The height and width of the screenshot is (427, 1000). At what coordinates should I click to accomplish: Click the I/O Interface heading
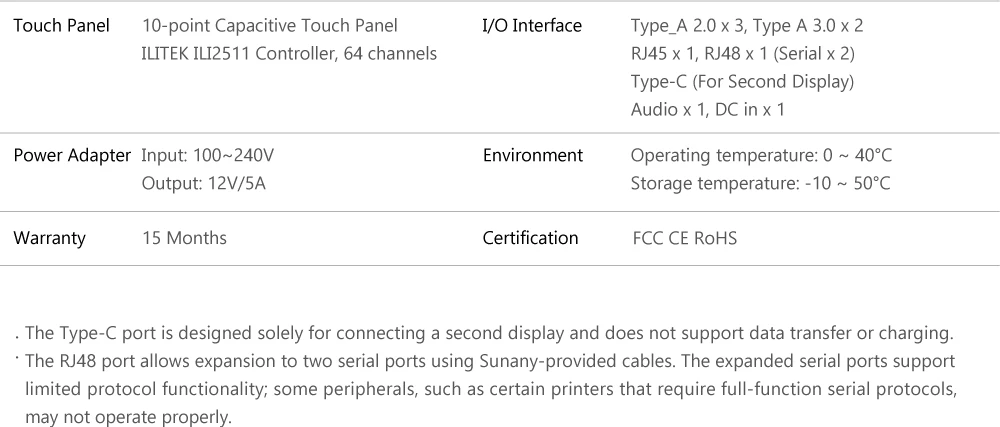click(532, 25)
